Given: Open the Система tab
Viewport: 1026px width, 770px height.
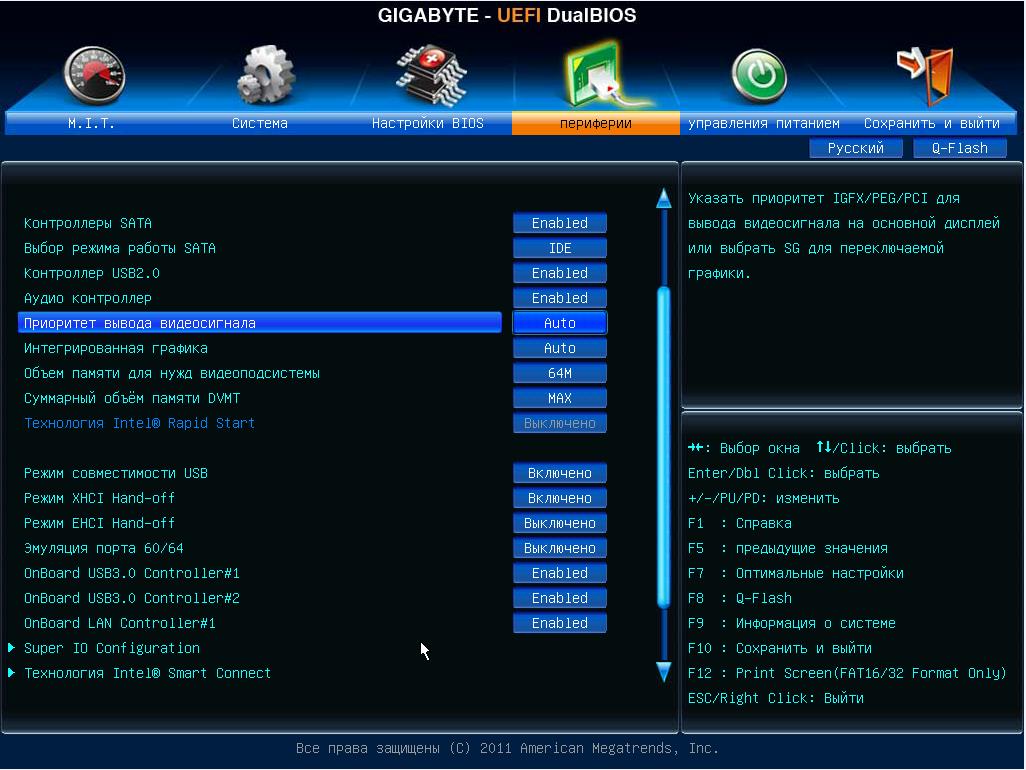Looking at the screenshot, I should coord(260,123).
